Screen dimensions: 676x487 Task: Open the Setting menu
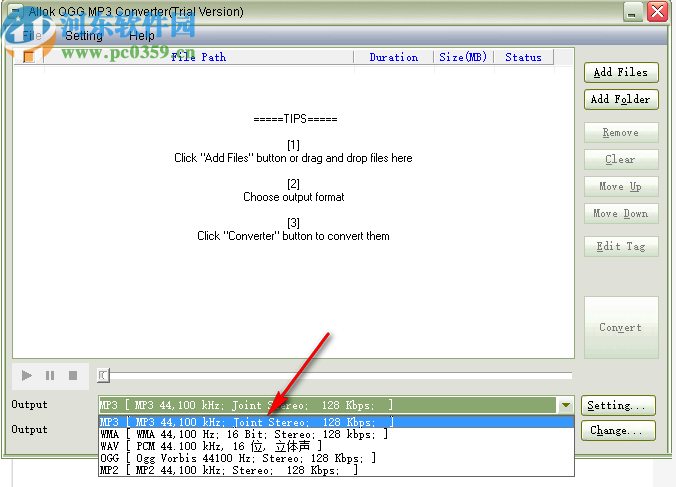pyautogui.click(x=84, y=35)
